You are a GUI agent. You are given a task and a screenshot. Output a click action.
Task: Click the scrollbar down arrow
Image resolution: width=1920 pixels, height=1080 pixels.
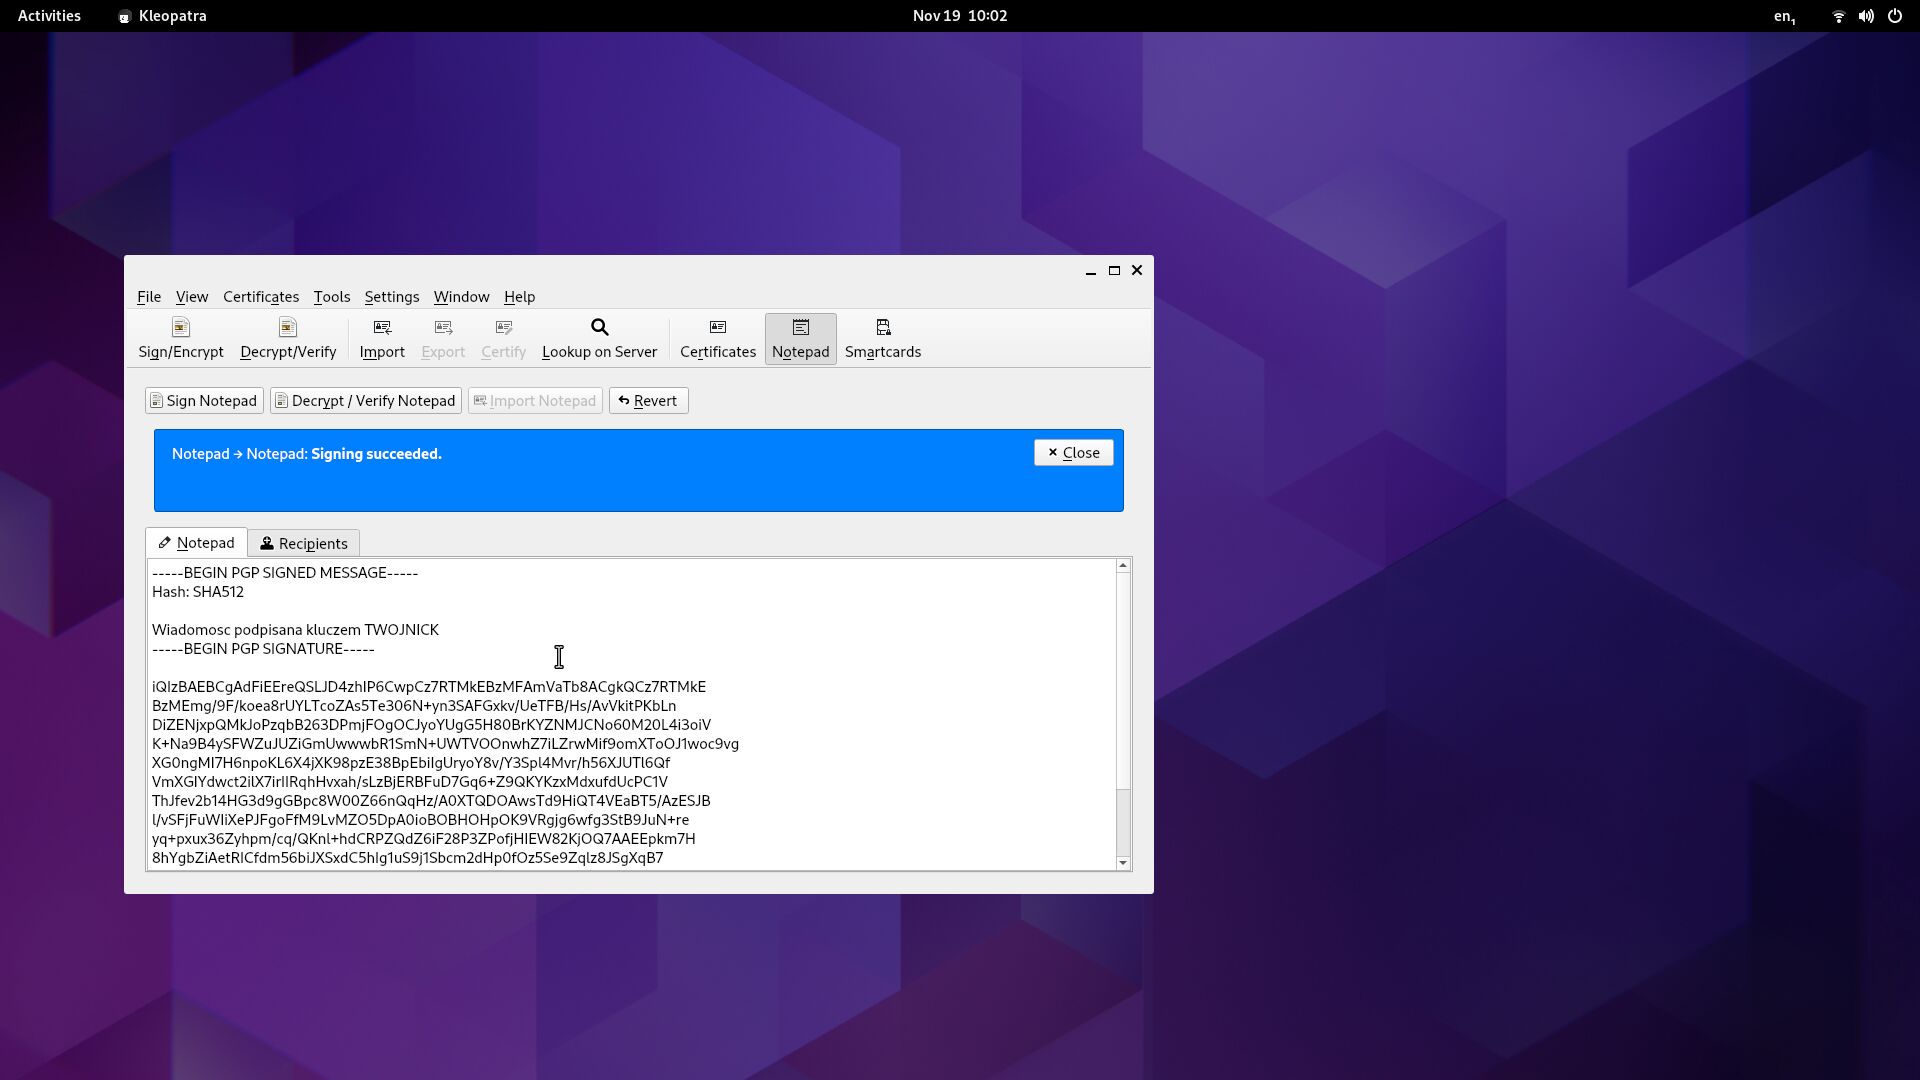pos(1123,863)
